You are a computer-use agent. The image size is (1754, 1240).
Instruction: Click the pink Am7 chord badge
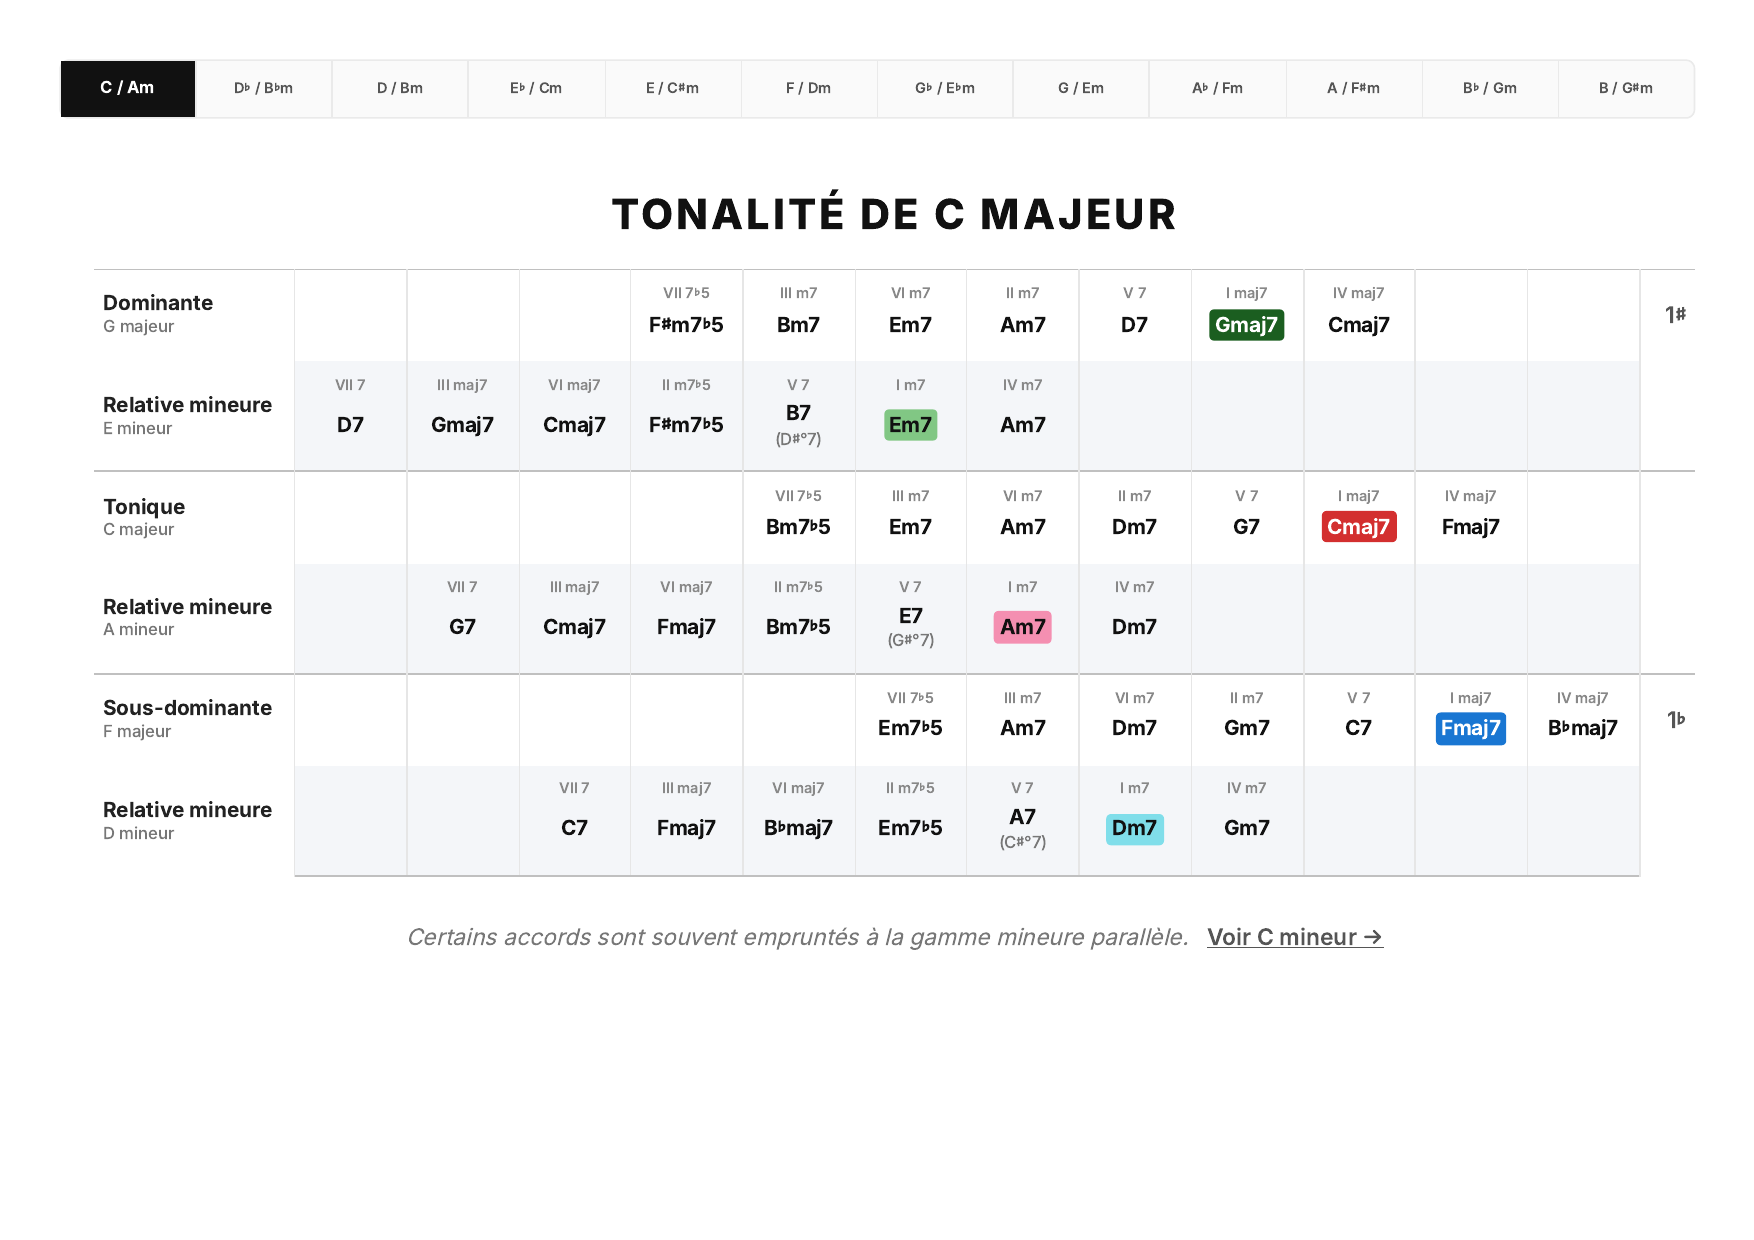[1022, 627]
